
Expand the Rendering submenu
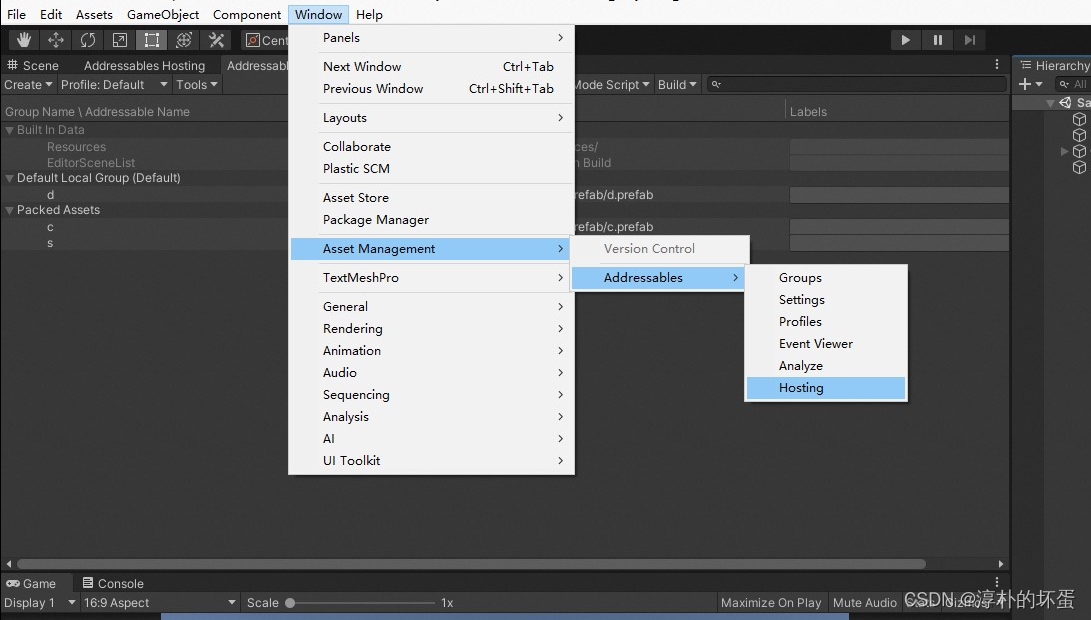click(x=431, y=328)
